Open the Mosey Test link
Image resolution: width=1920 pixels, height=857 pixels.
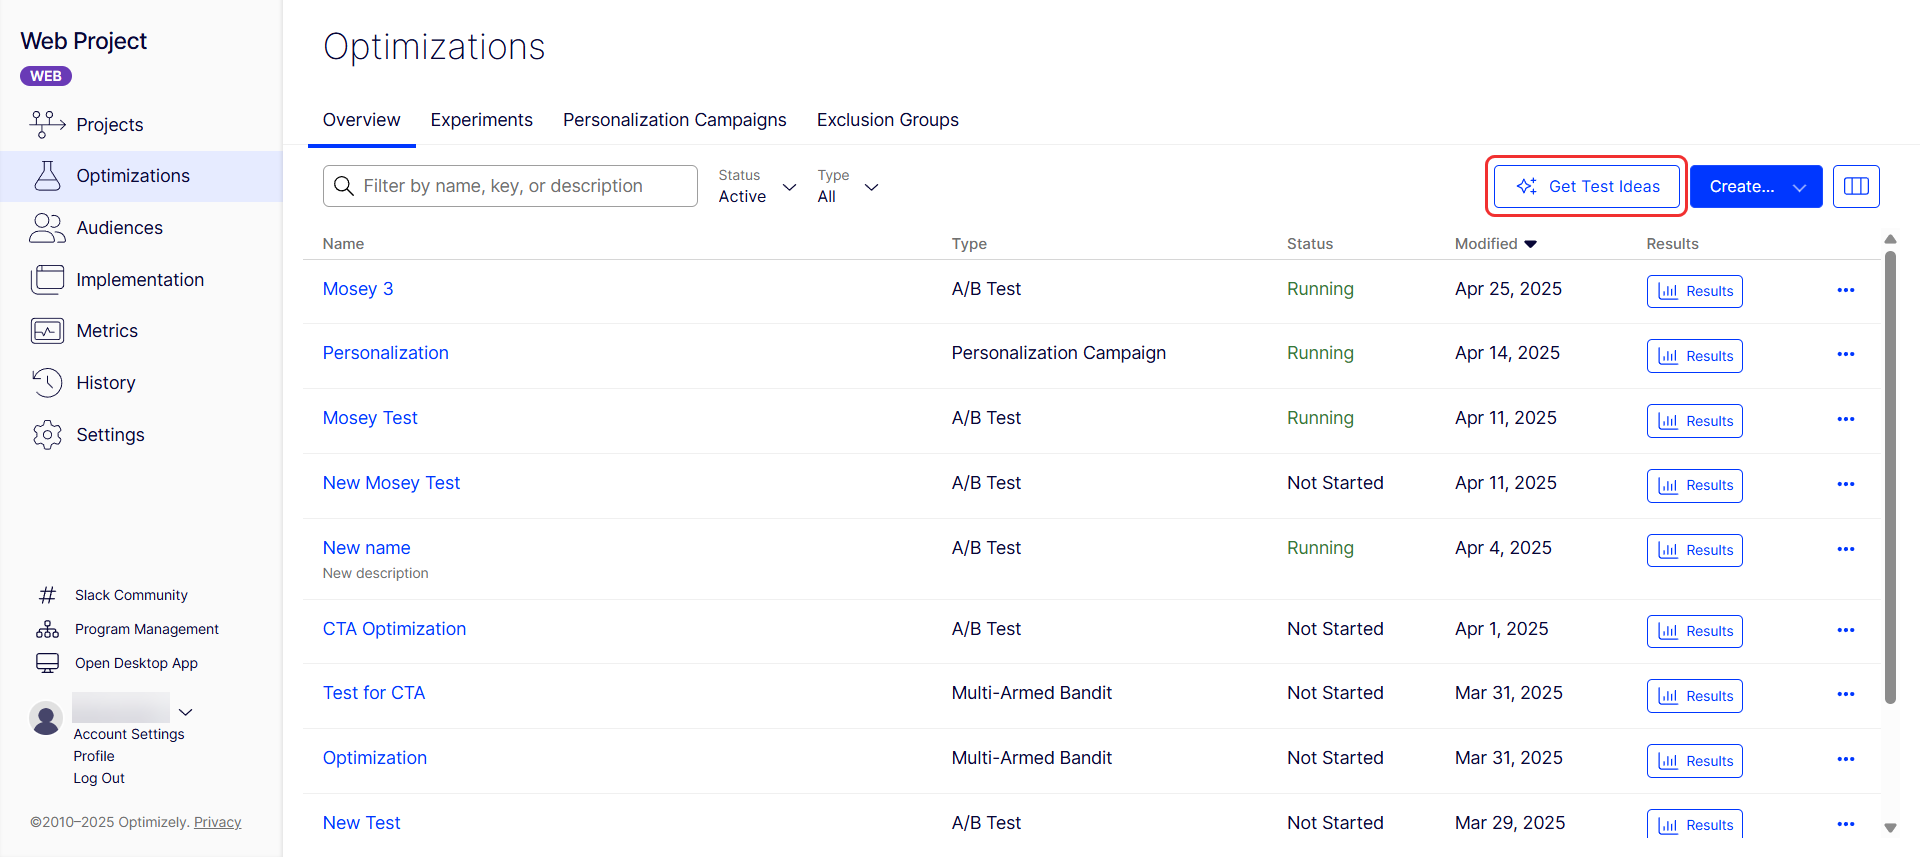(x=370, y=418)
